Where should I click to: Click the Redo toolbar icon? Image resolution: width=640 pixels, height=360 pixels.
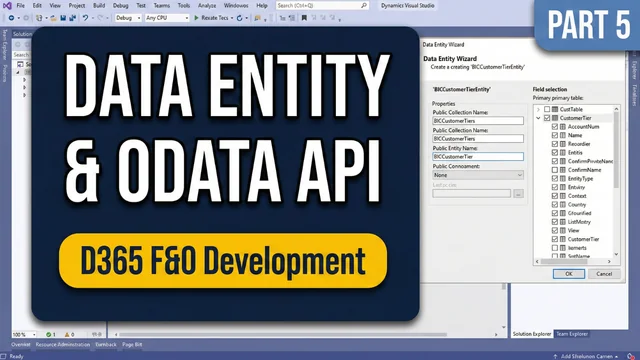tap(100, 18)
